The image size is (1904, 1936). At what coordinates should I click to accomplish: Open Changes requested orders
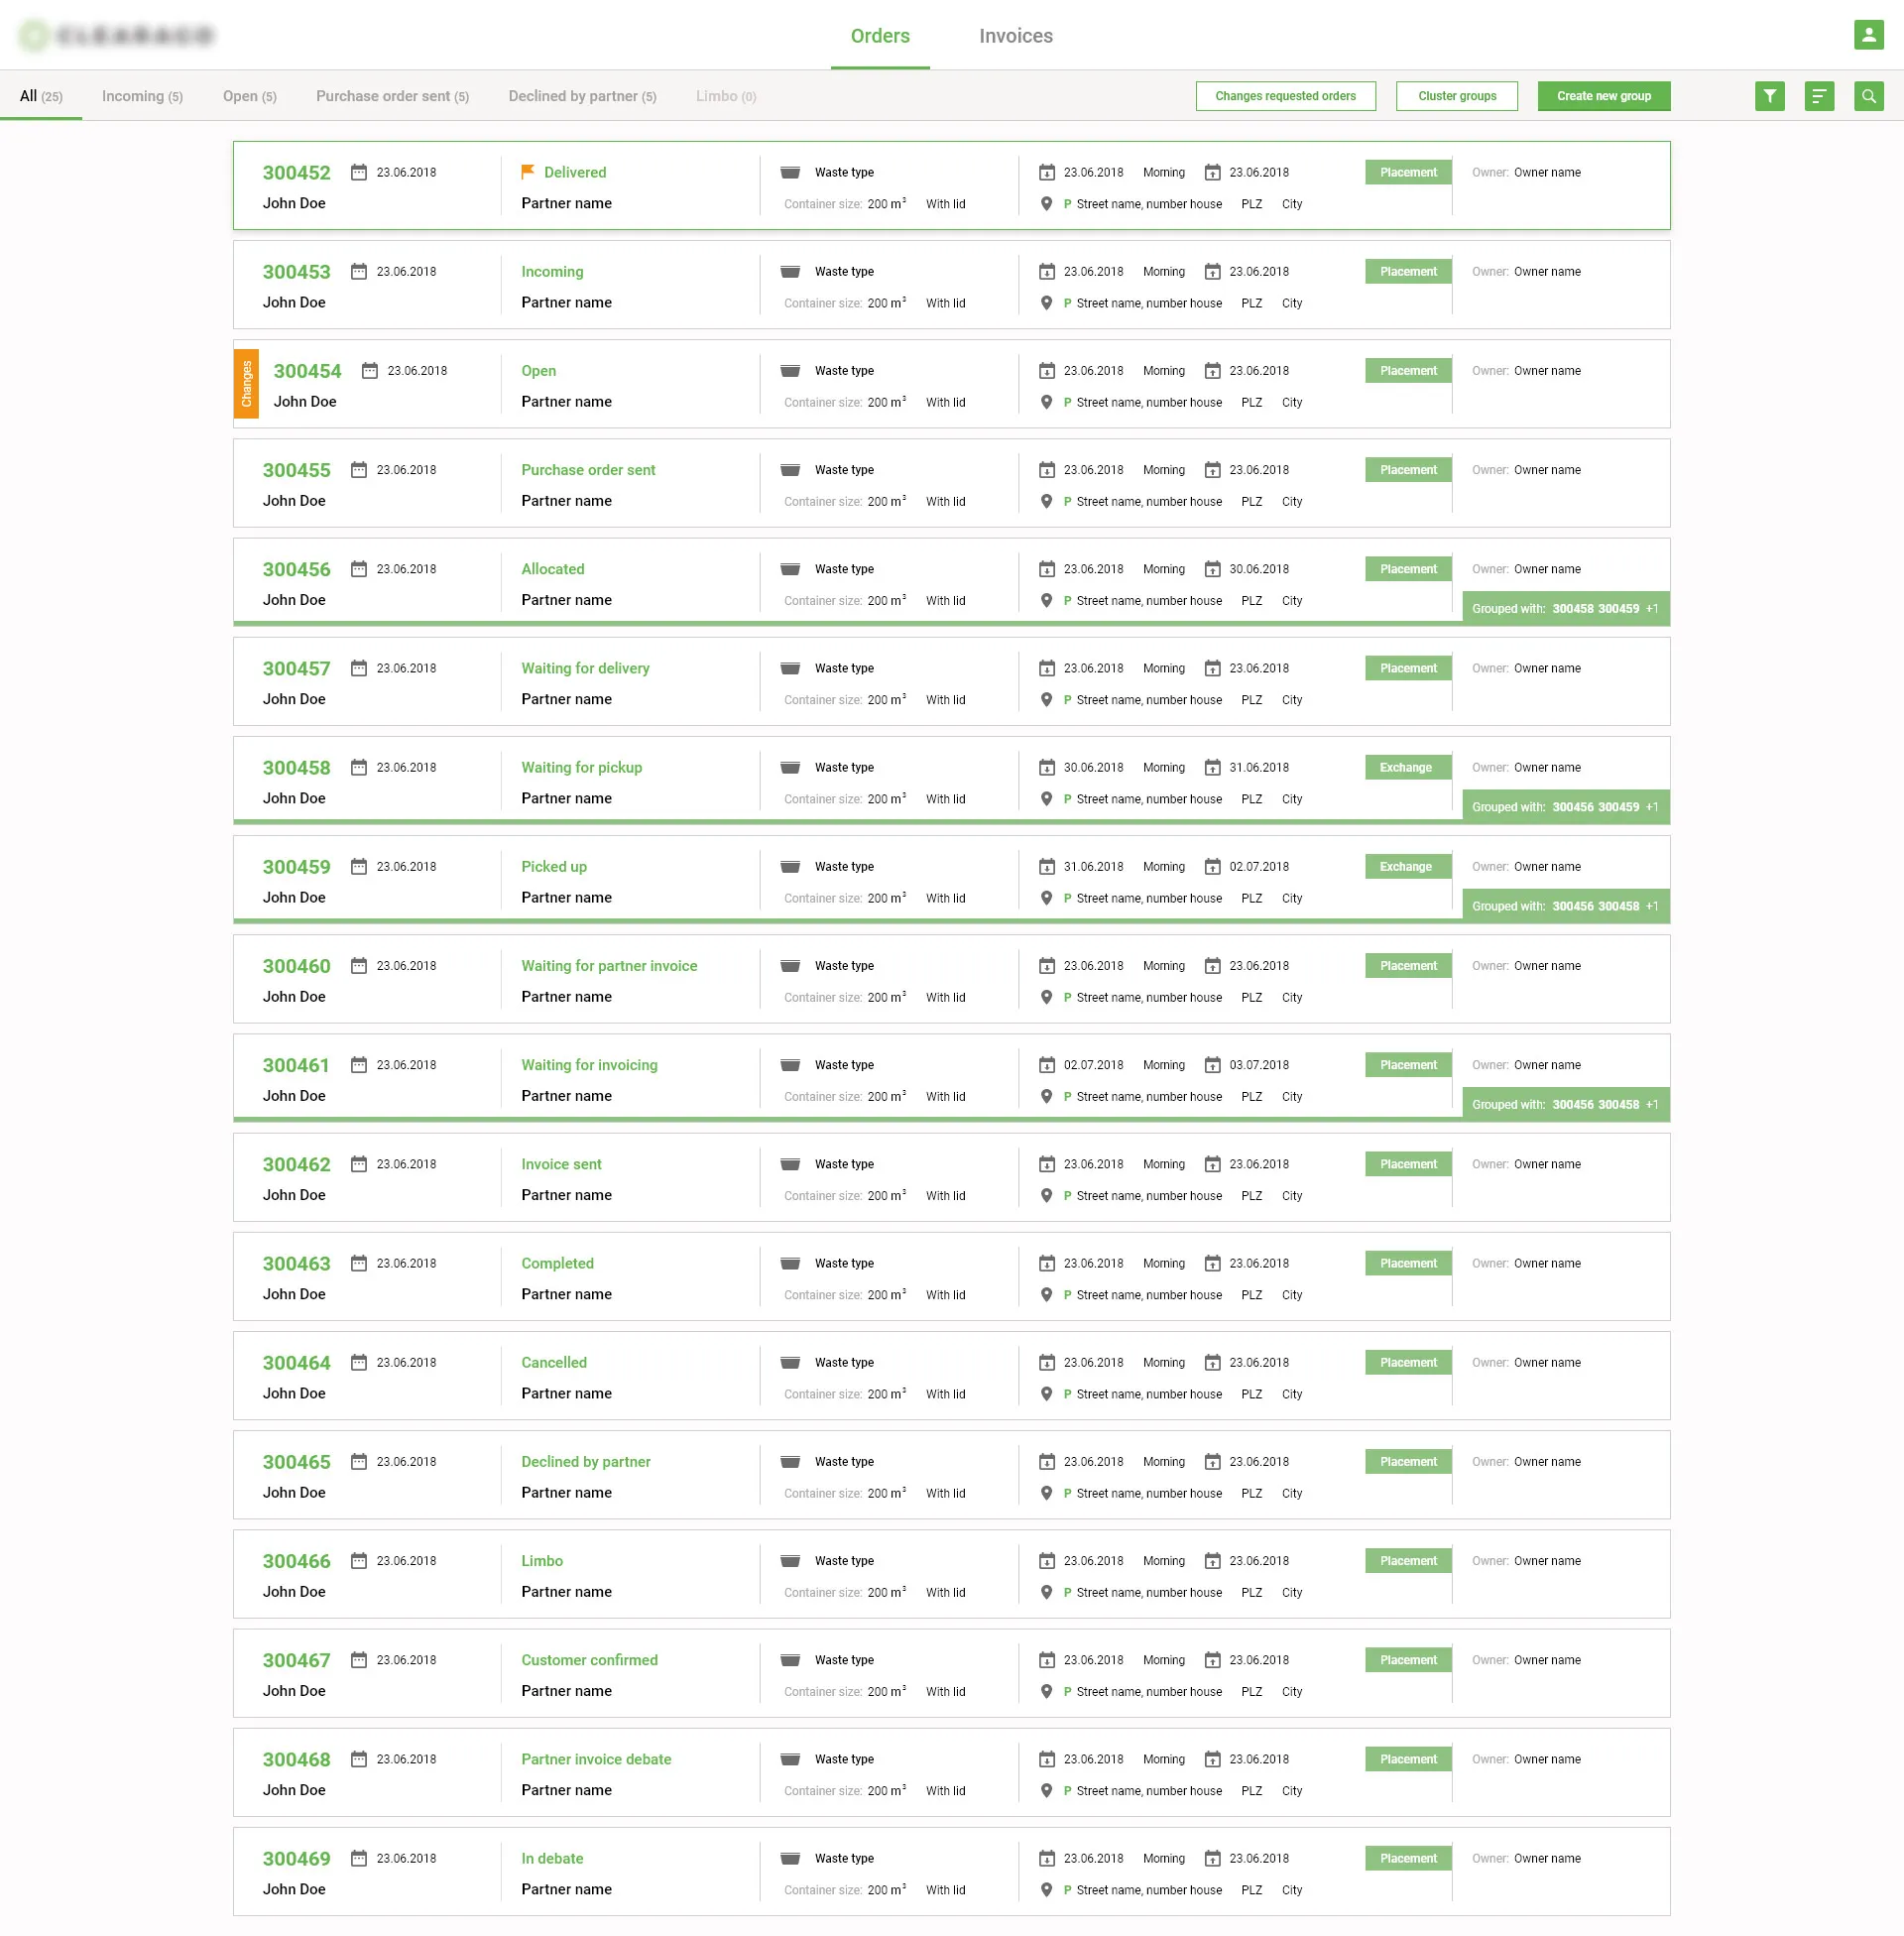coord(1285,96)
